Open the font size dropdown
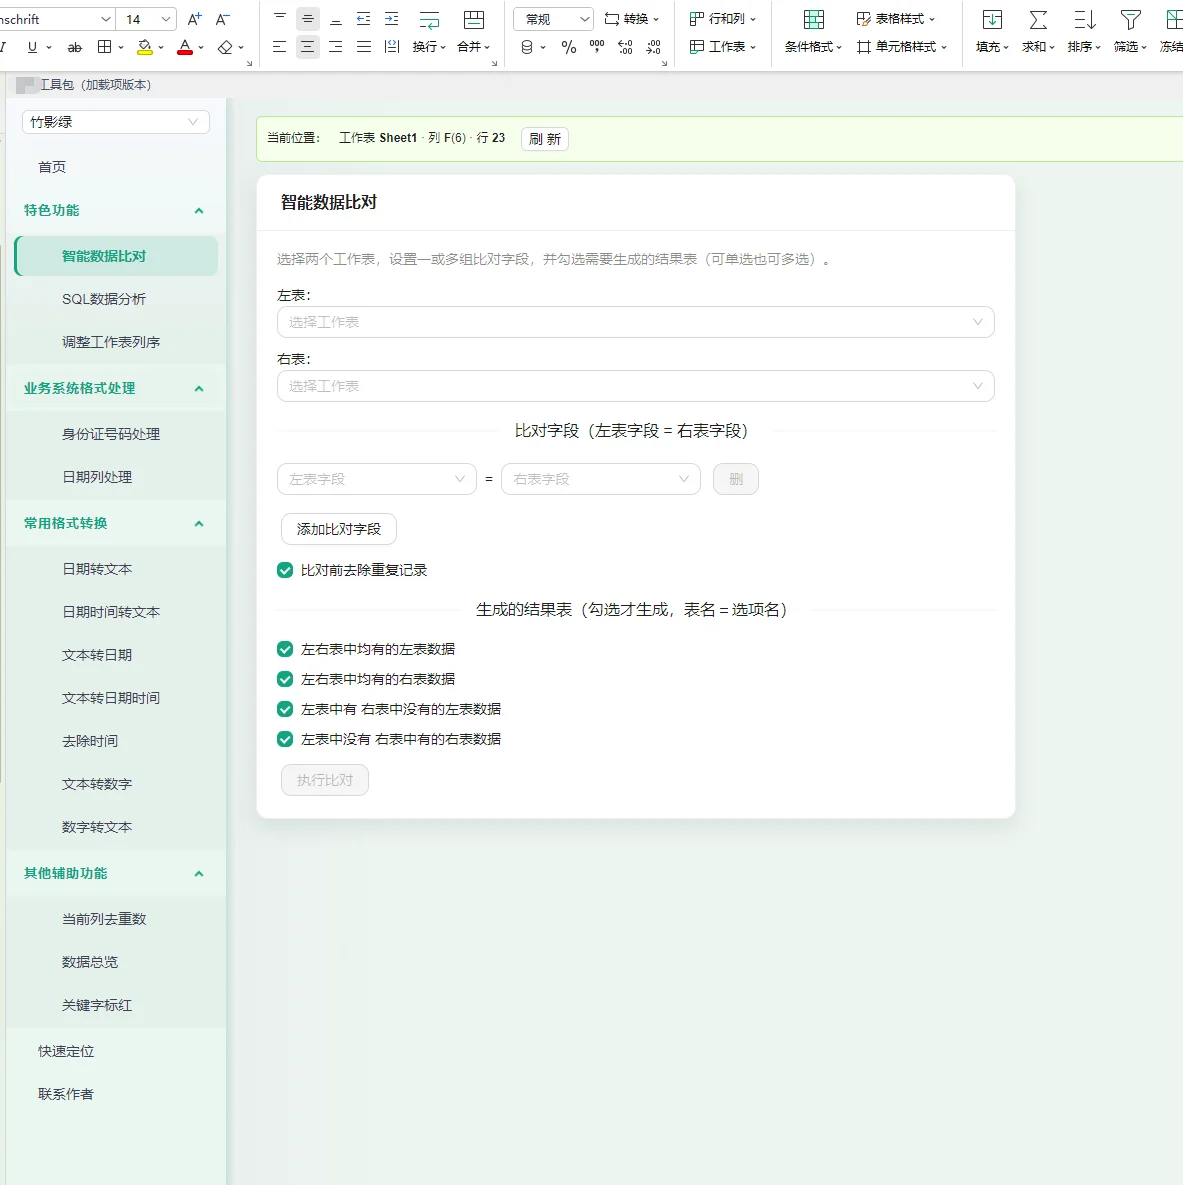This screenshot has height=1185, width=1183. [166, 19]
